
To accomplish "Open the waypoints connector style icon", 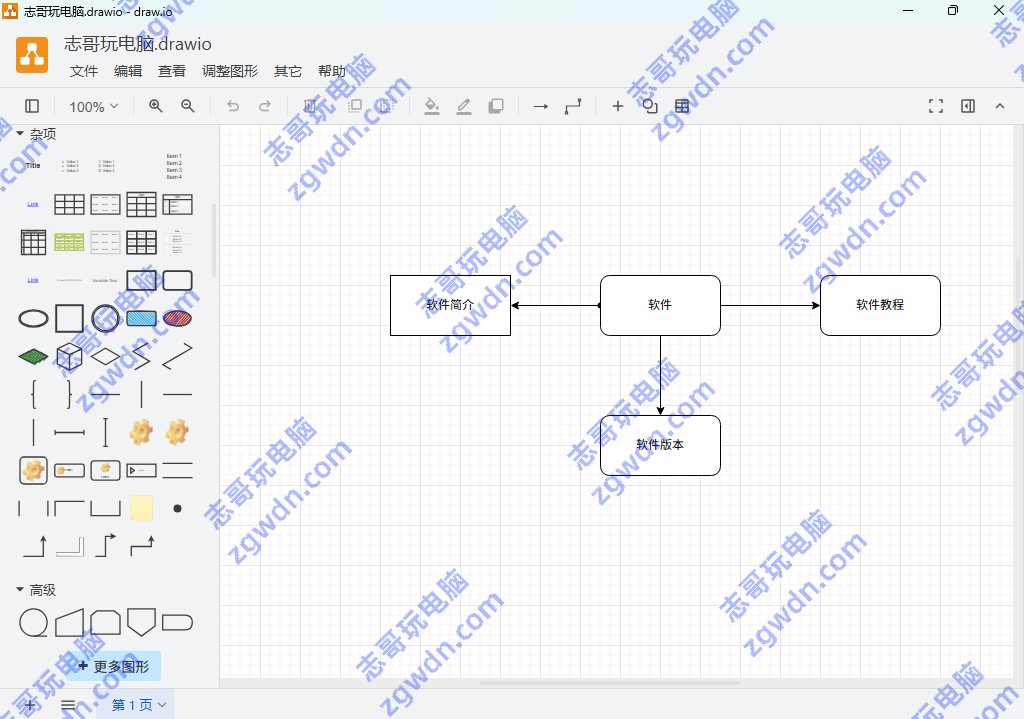I will click(572, 106).
